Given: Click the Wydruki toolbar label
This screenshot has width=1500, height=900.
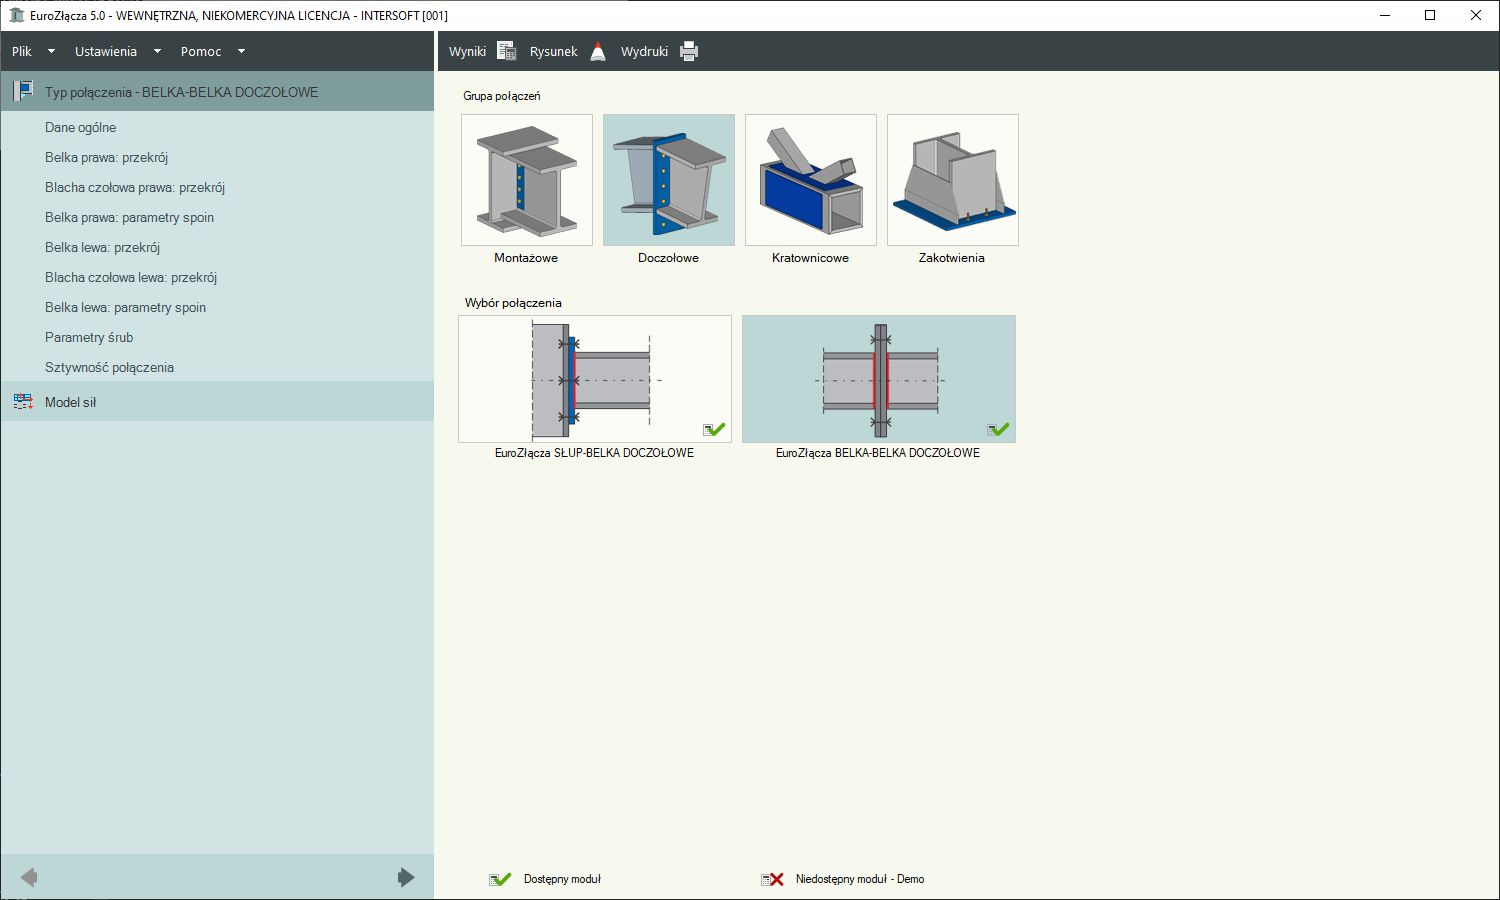Looking at the screenshot, I should pos(644,51).
